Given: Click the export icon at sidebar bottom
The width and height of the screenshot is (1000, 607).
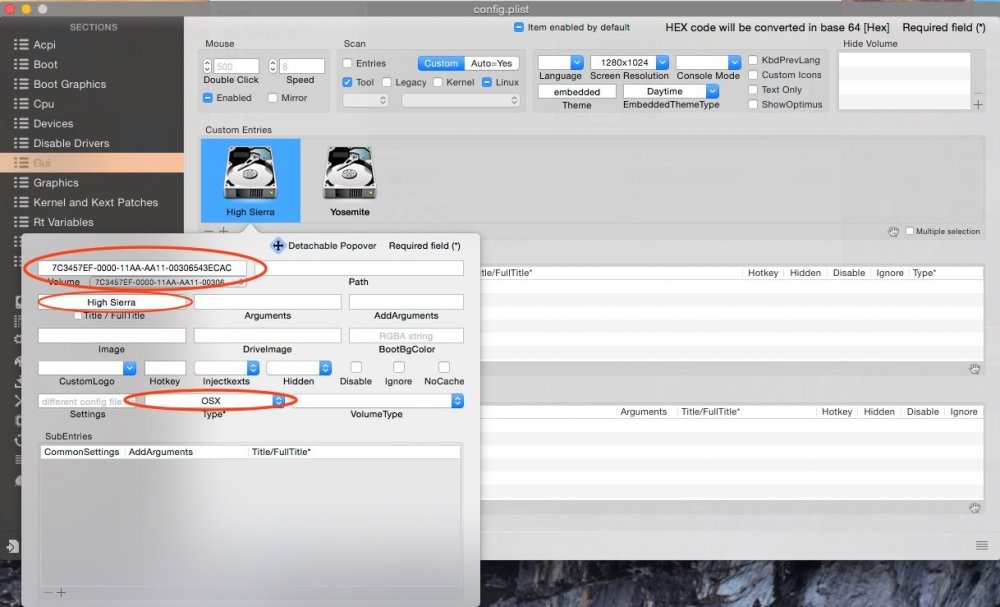Looking at the screenshot, I should (12, 546).
